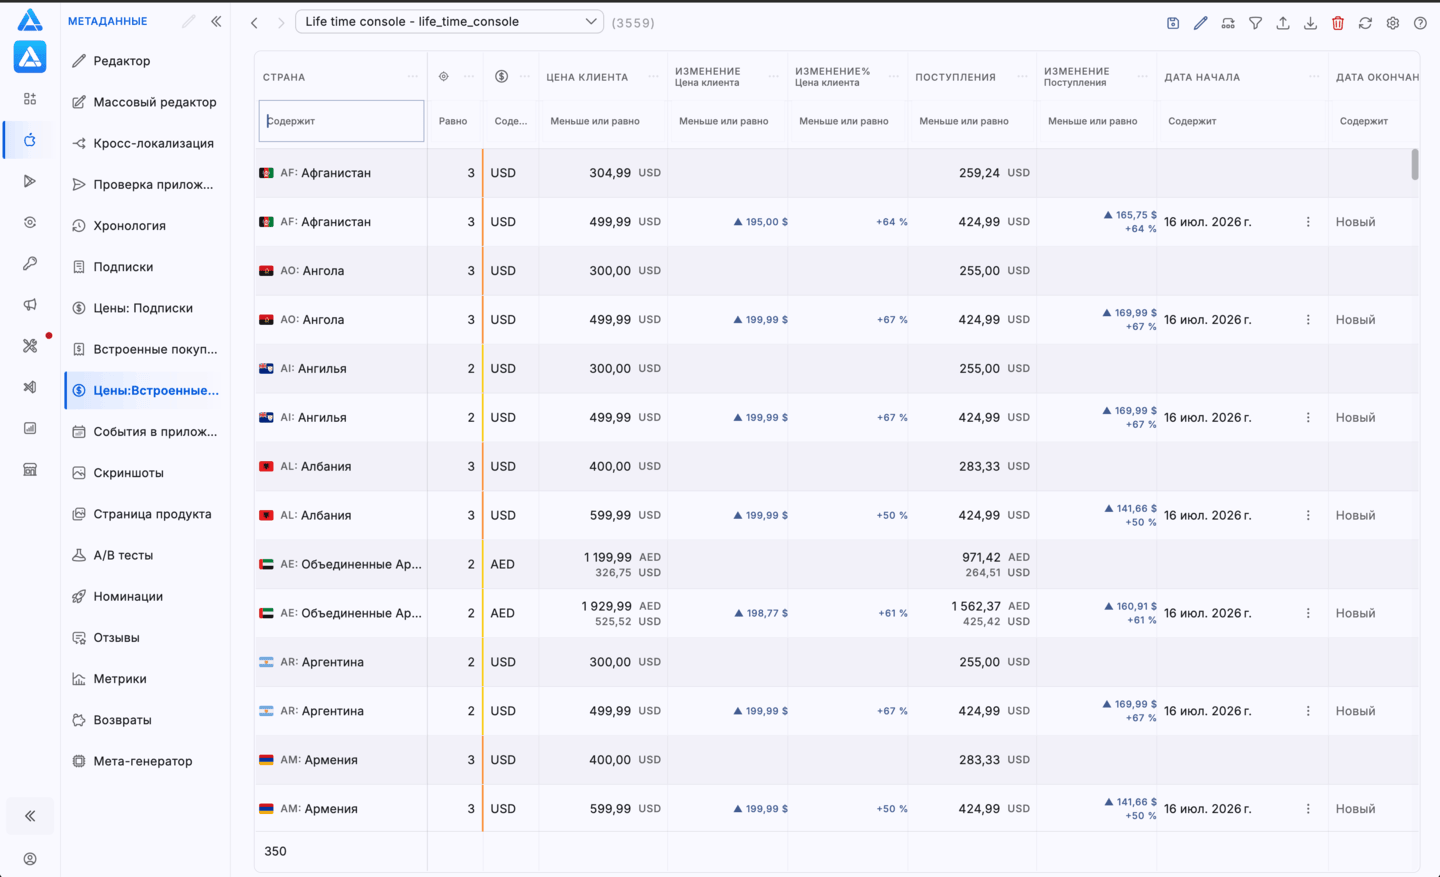Click the table vertical scrollbar thumb
Image resolution: width=1440 pixels, height=877 pixels.
[1414, 164]
